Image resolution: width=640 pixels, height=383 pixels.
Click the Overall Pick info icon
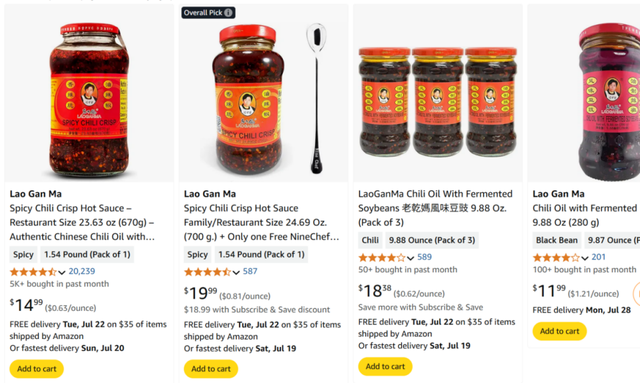tap(229, 13)
